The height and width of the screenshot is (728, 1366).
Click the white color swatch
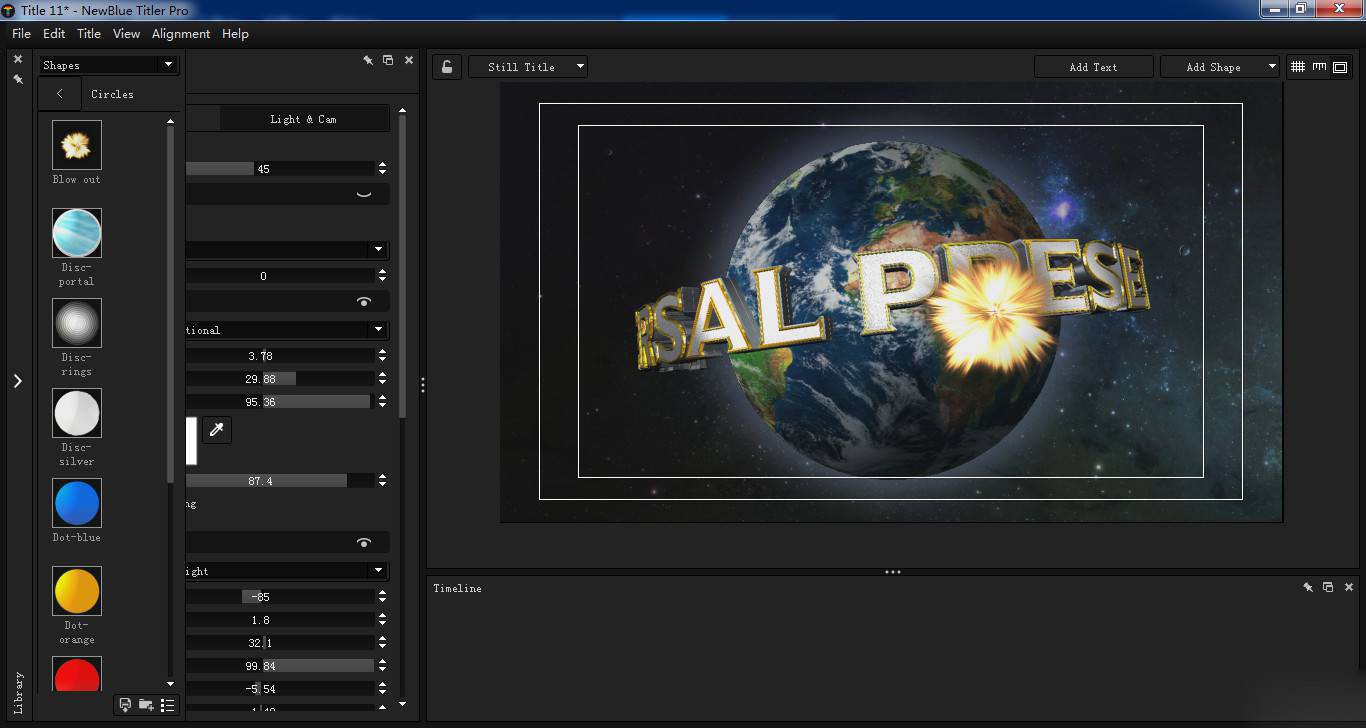point(191,441)
